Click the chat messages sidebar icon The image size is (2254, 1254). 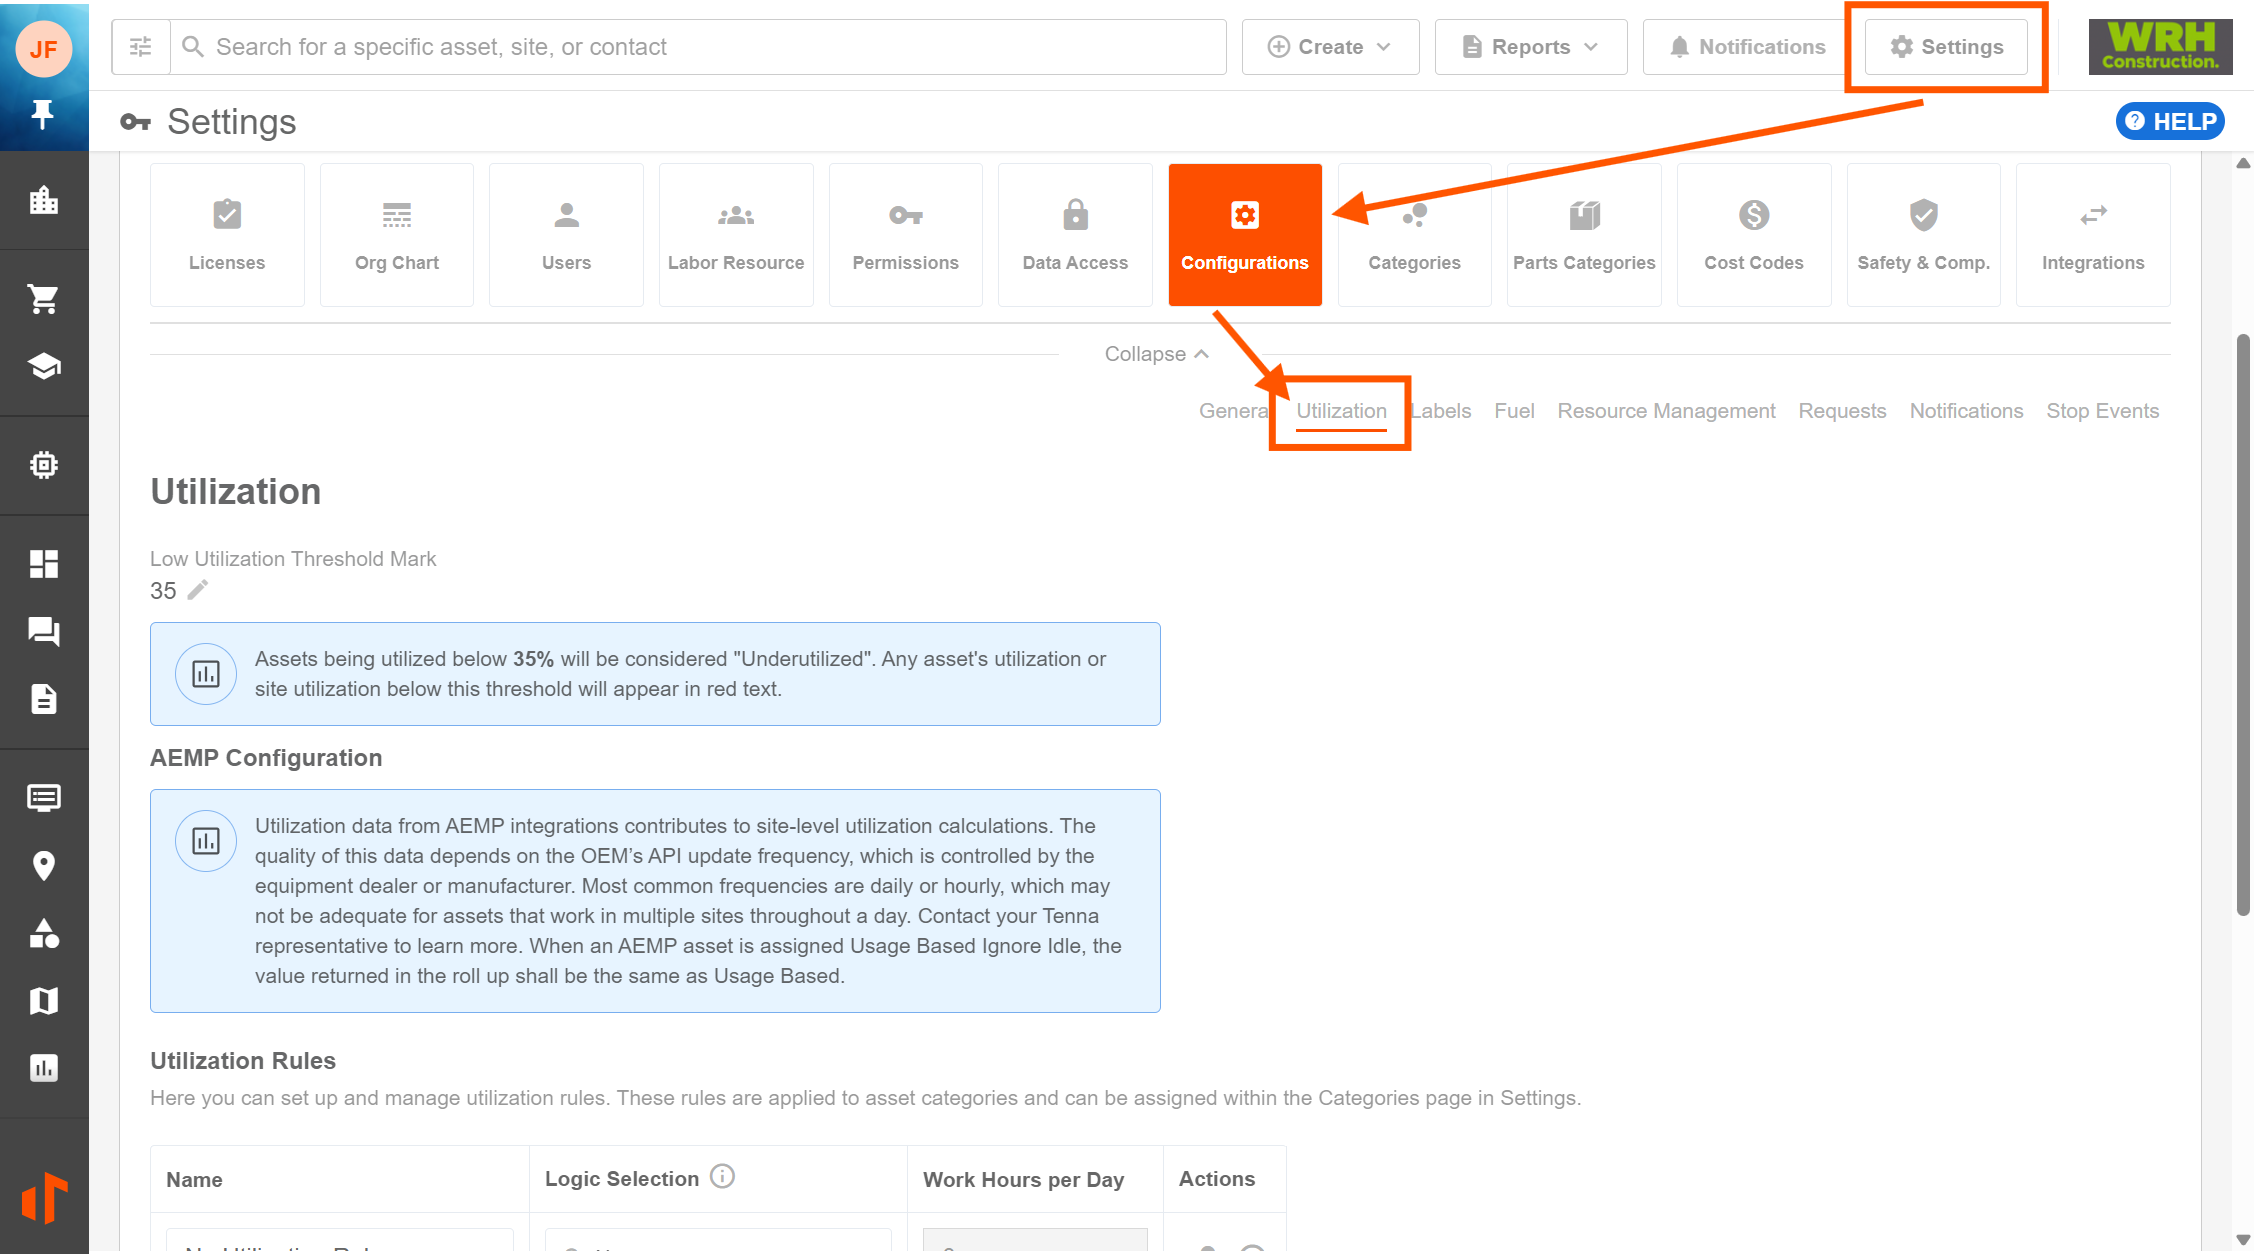(43, 631)
